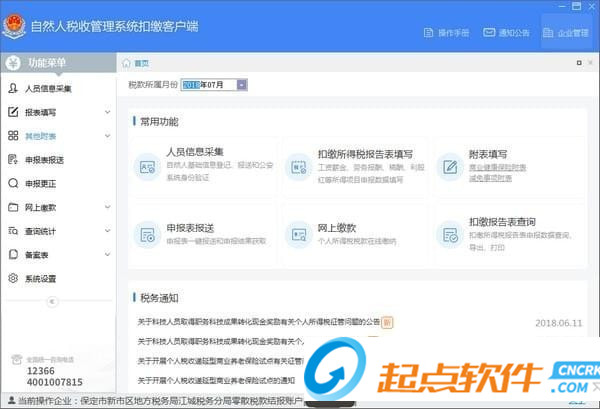The image size is (600, 409).
Task: Expand the 其他附表 submenu chevron
Action: tap(108, 136)
